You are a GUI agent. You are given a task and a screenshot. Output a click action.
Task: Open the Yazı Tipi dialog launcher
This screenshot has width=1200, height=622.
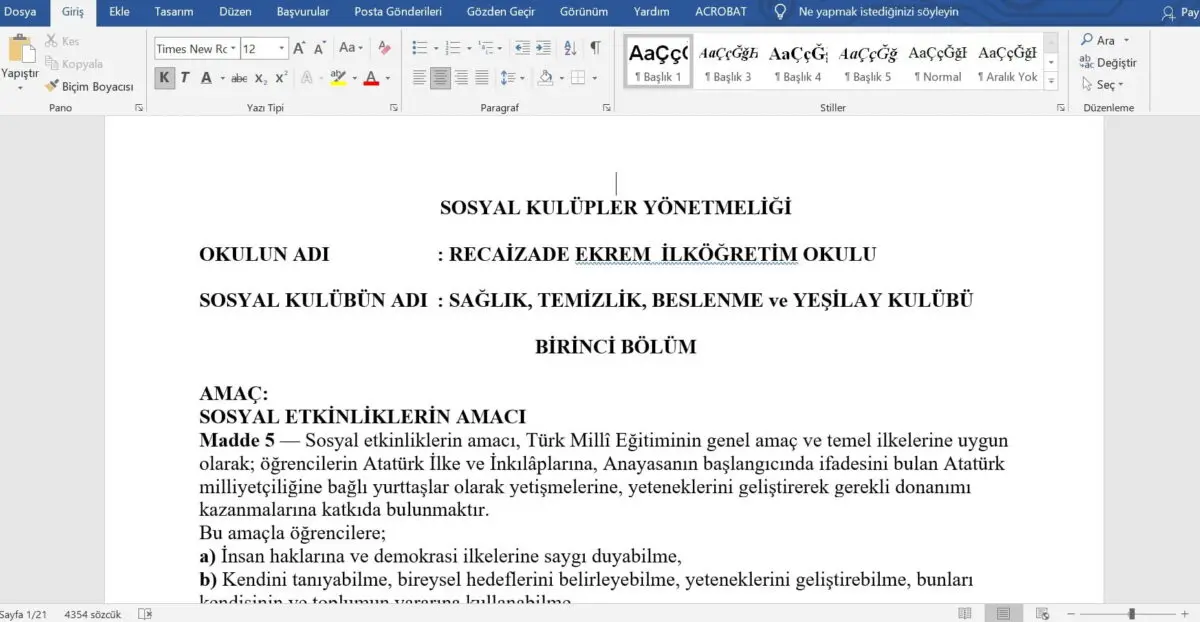394,107
